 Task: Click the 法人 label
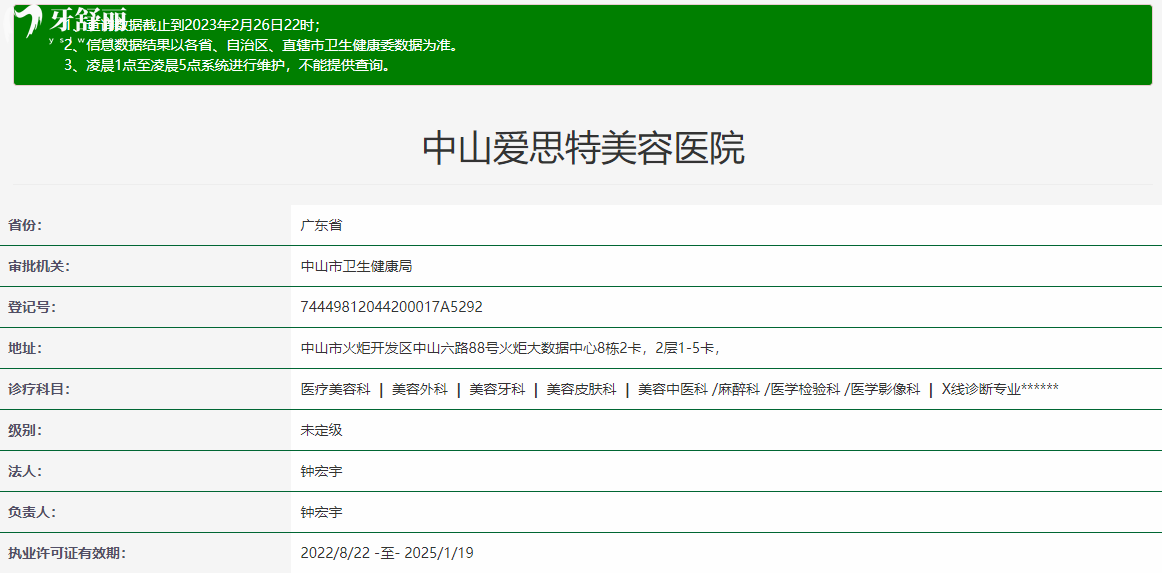point(25,471)
